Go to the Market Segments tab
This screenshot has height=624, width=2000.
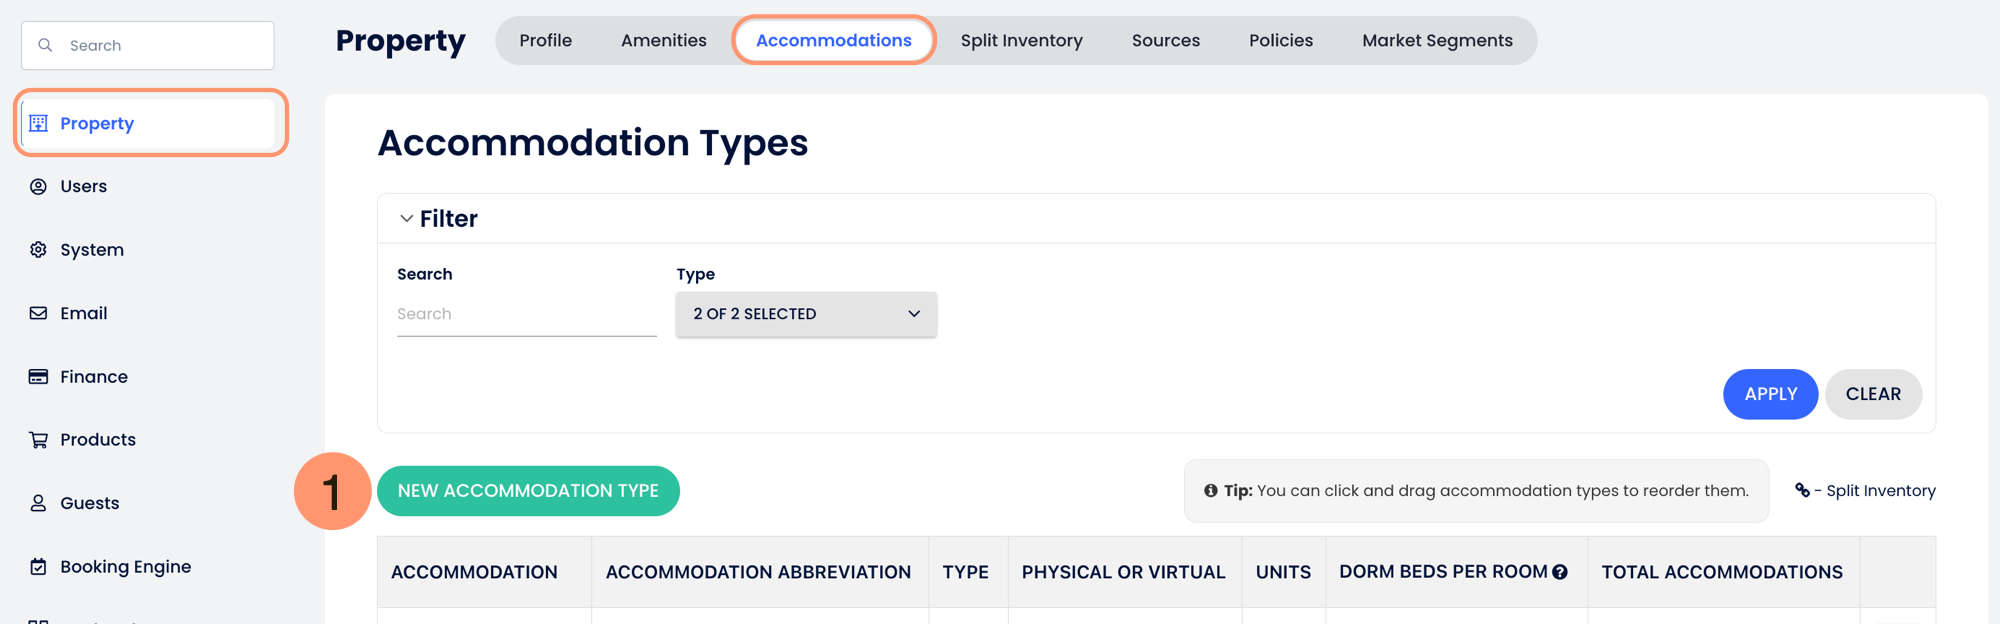click(x=1437, y=41)
